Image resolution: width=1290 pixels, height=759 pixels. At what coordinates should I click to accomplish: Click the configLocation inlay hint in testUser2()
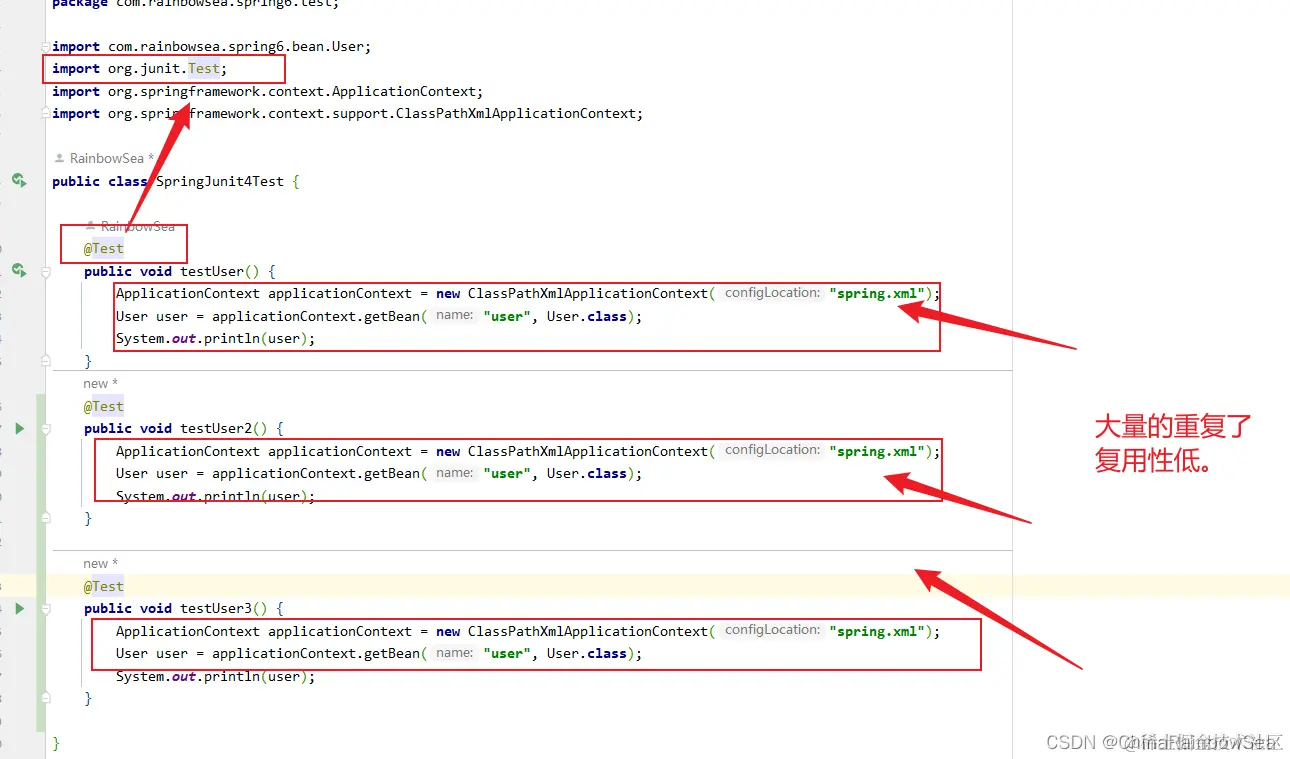(771, 450)
